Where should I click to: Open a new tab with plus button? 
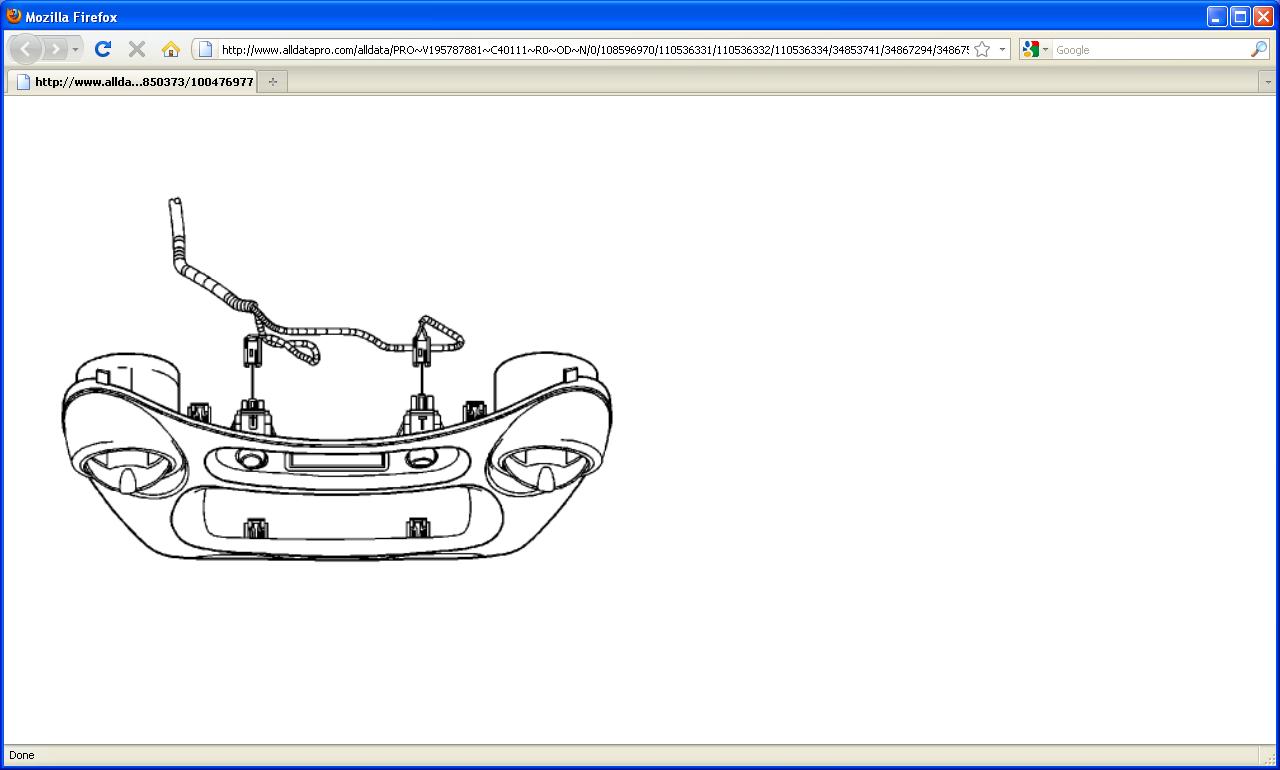[272, 82]
